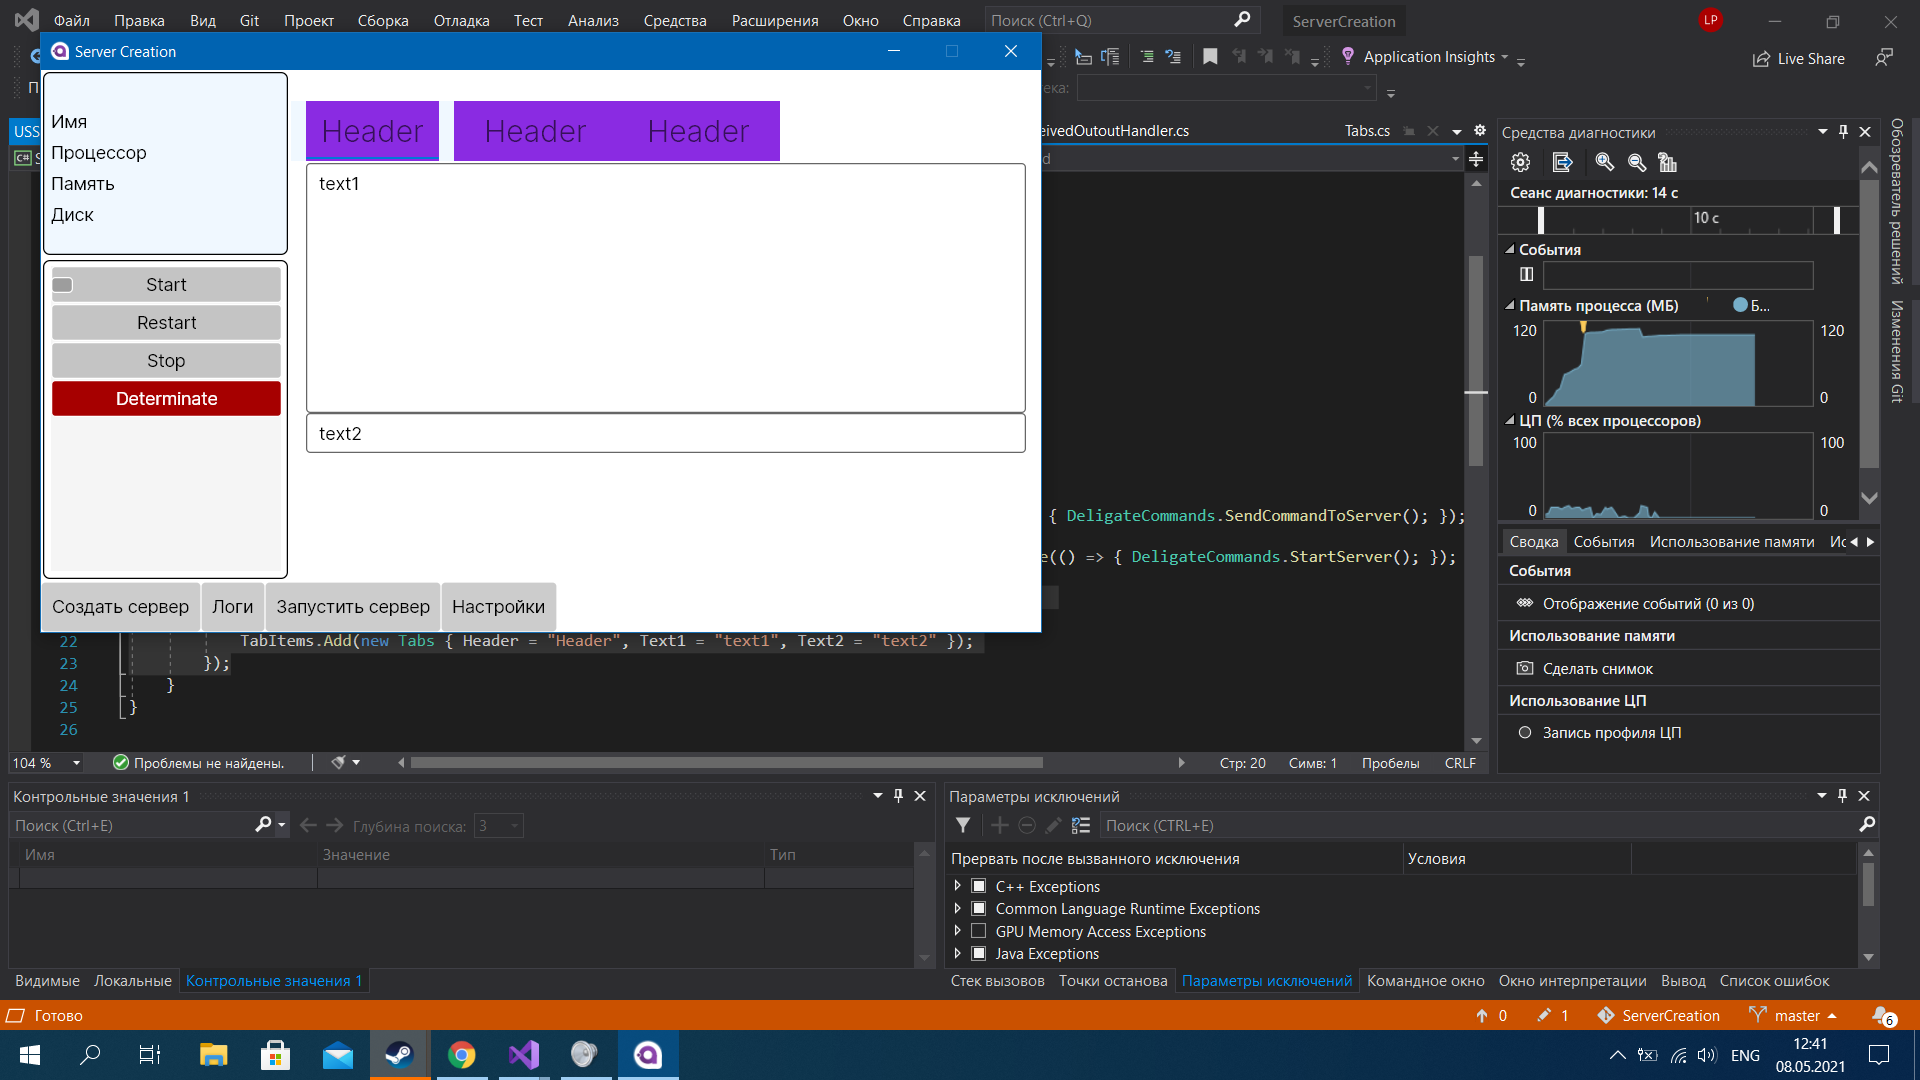Open Application Insights in the toolbar
The image size is (1920, 1080).
pyautogui.click(x=1430, y=57)
